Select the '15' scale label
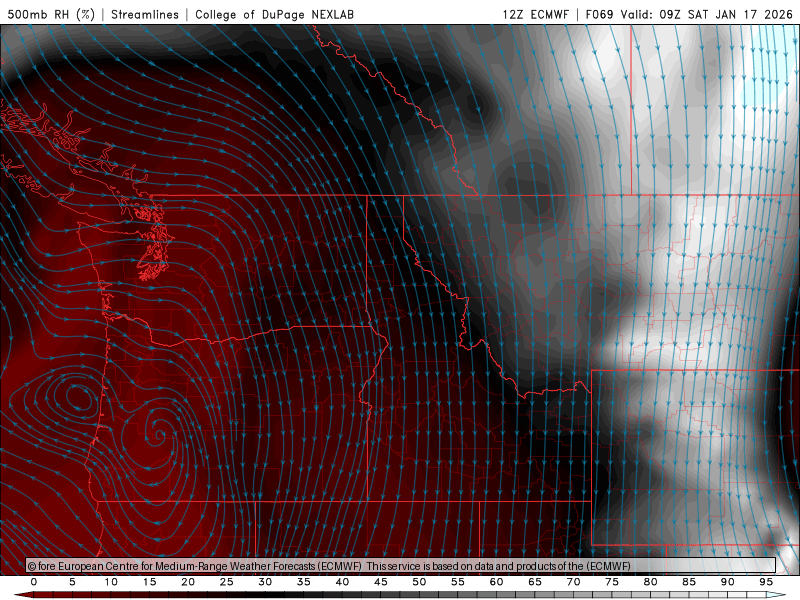800x600 pixels. point(149,582)
